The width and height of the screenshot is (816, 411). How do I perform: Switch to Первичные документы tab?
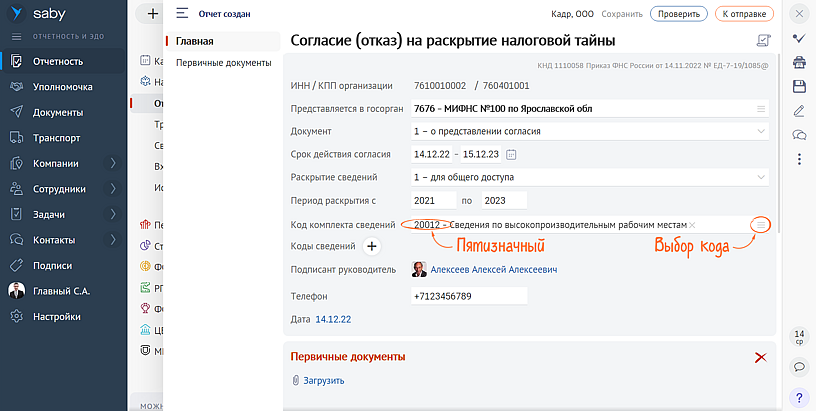[x=223, y=63]
